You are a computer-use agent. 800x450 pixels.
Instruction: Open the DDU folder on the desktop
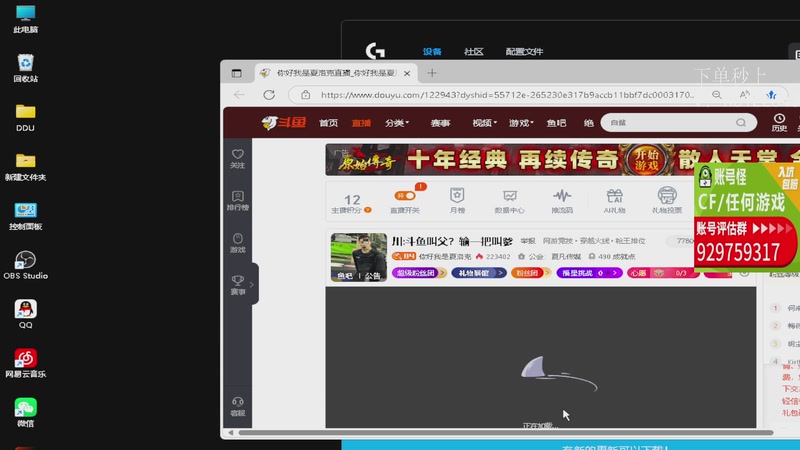point(26,117)
